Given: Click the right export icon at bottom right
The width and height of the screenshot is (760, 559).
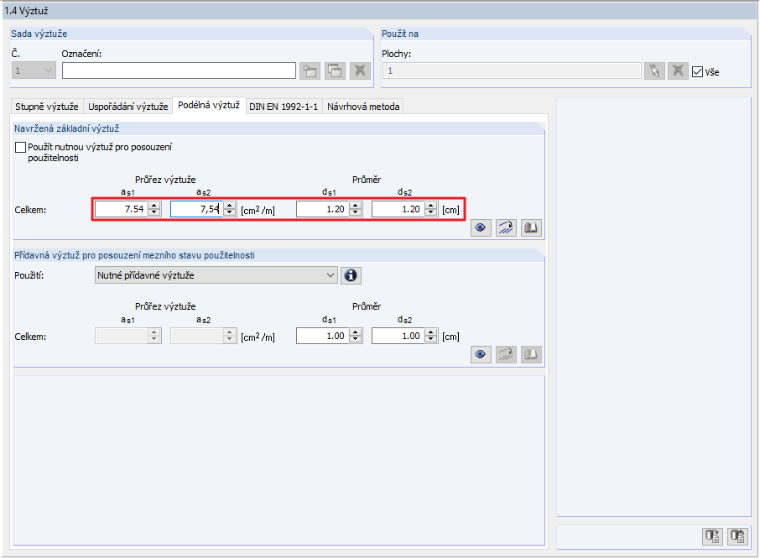Looking at the screenshot, I should (x=737, y=536).
